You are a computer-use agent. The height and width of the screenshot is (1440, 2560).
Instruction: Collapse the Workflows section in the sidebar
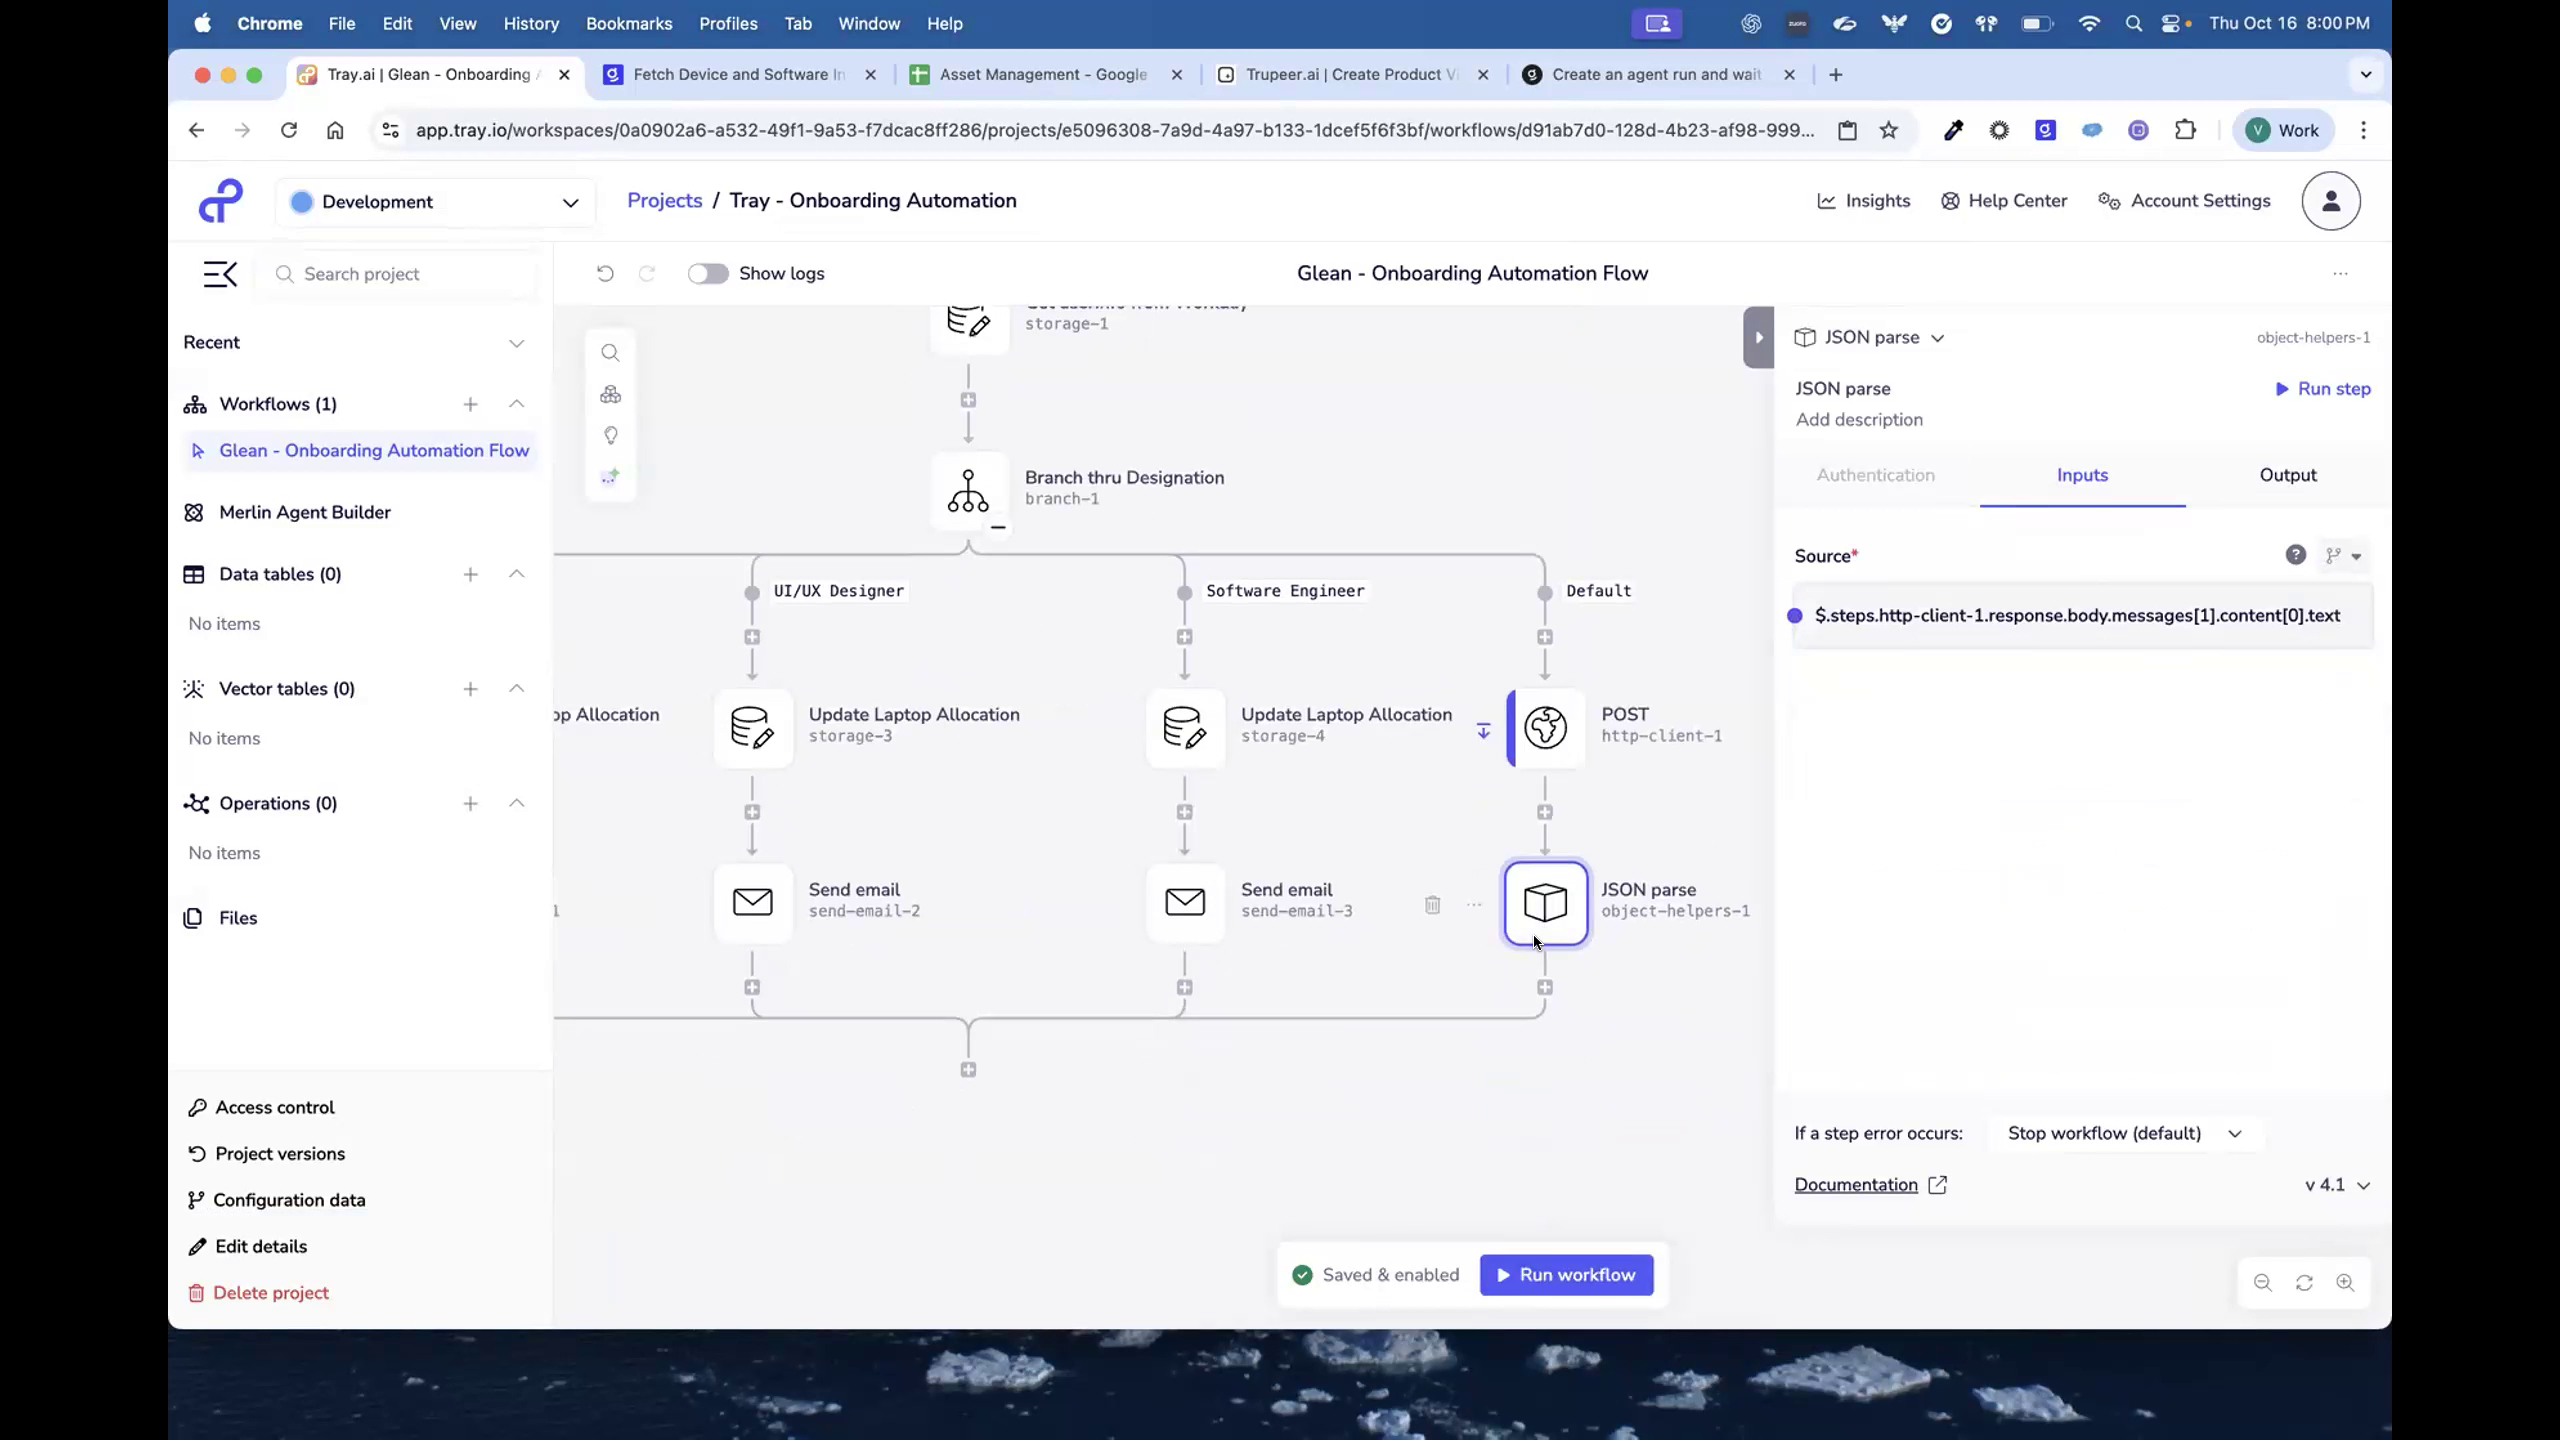(516, 404)
